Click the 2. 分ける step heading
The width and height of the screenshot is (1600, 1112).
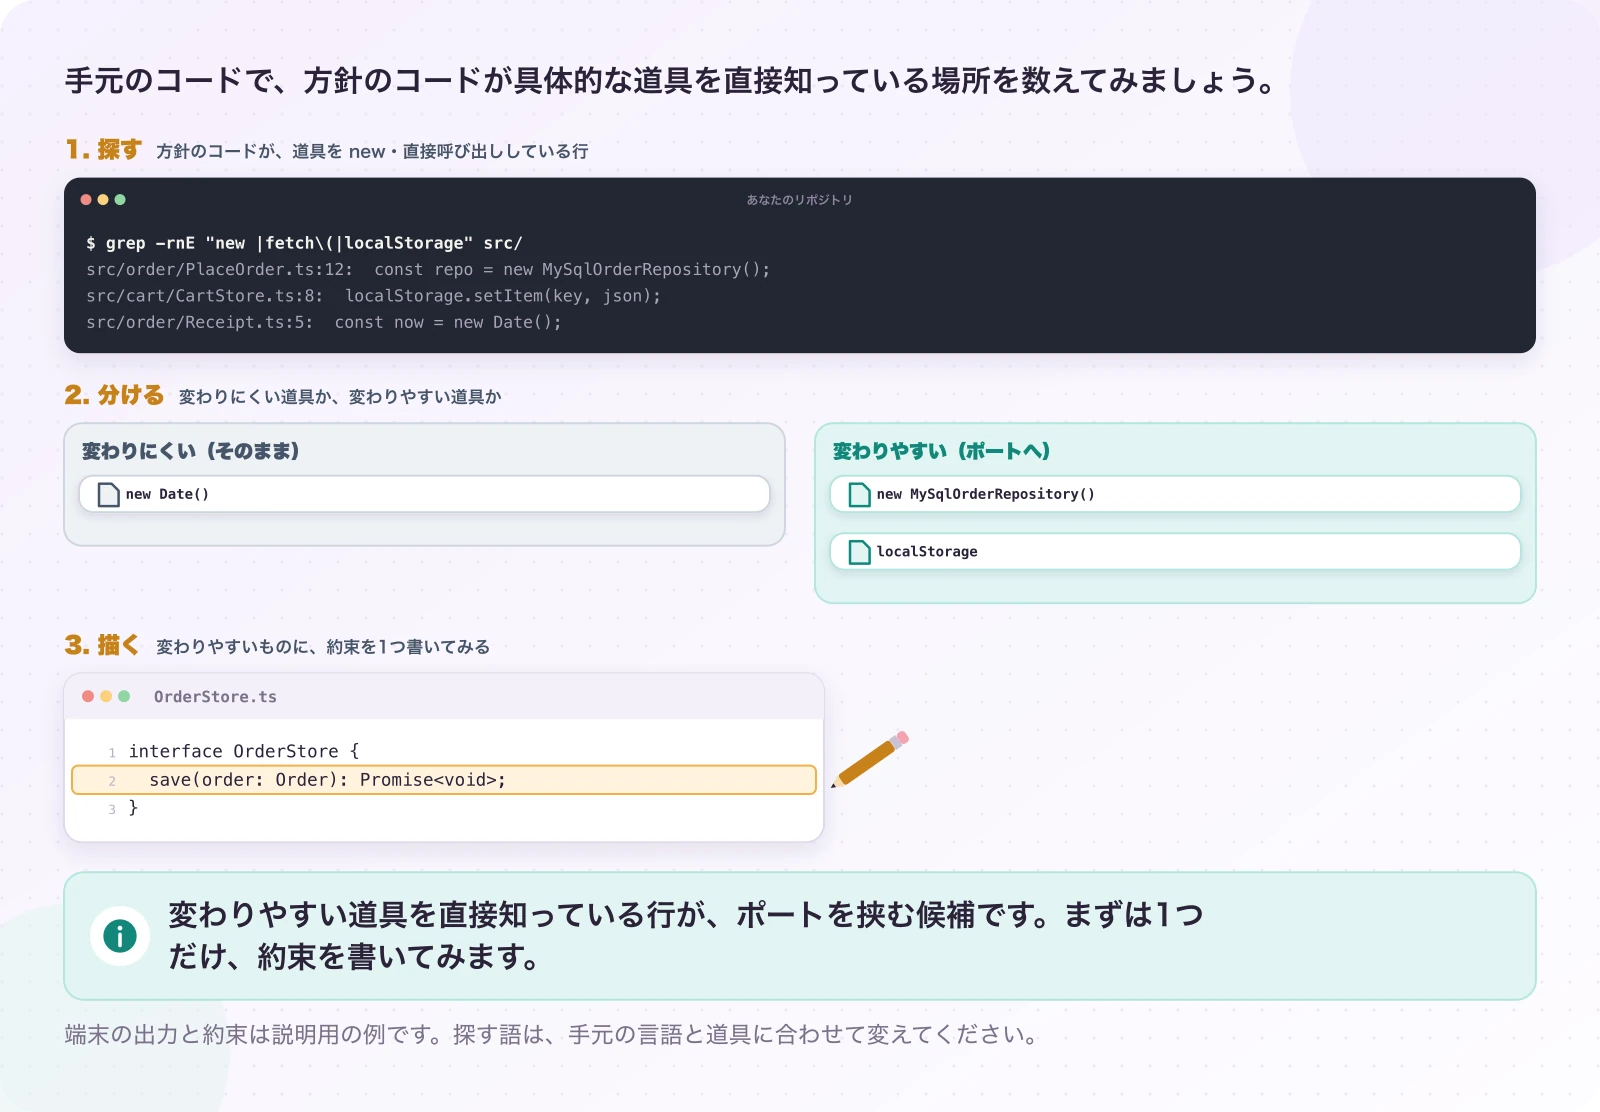(114, 395)
